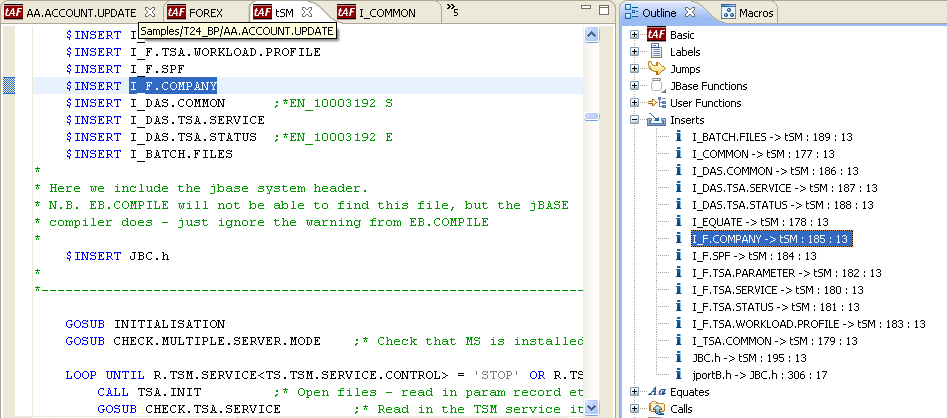Click the User Functions icon

pos(657,103)
